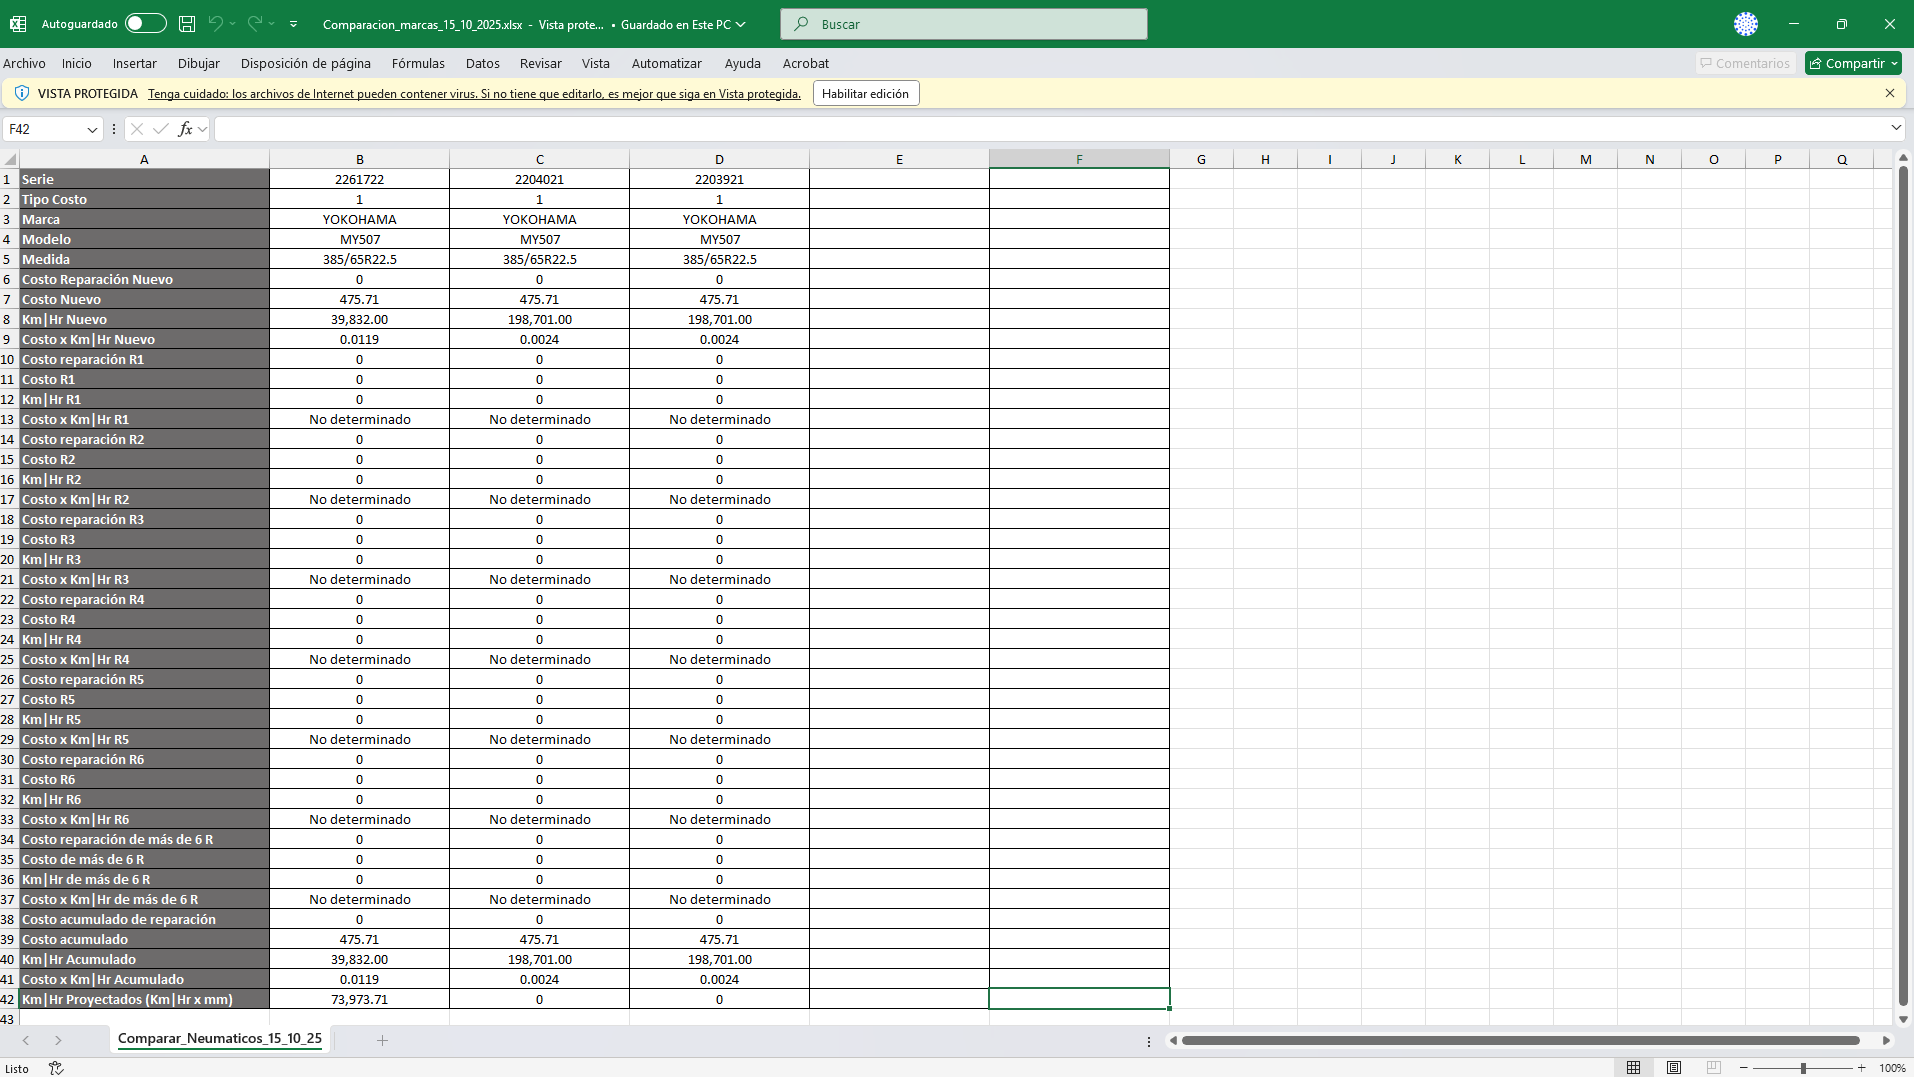Click the zoom slider handle
Viewport: 1914px width, 1077px height.
1803,1068
